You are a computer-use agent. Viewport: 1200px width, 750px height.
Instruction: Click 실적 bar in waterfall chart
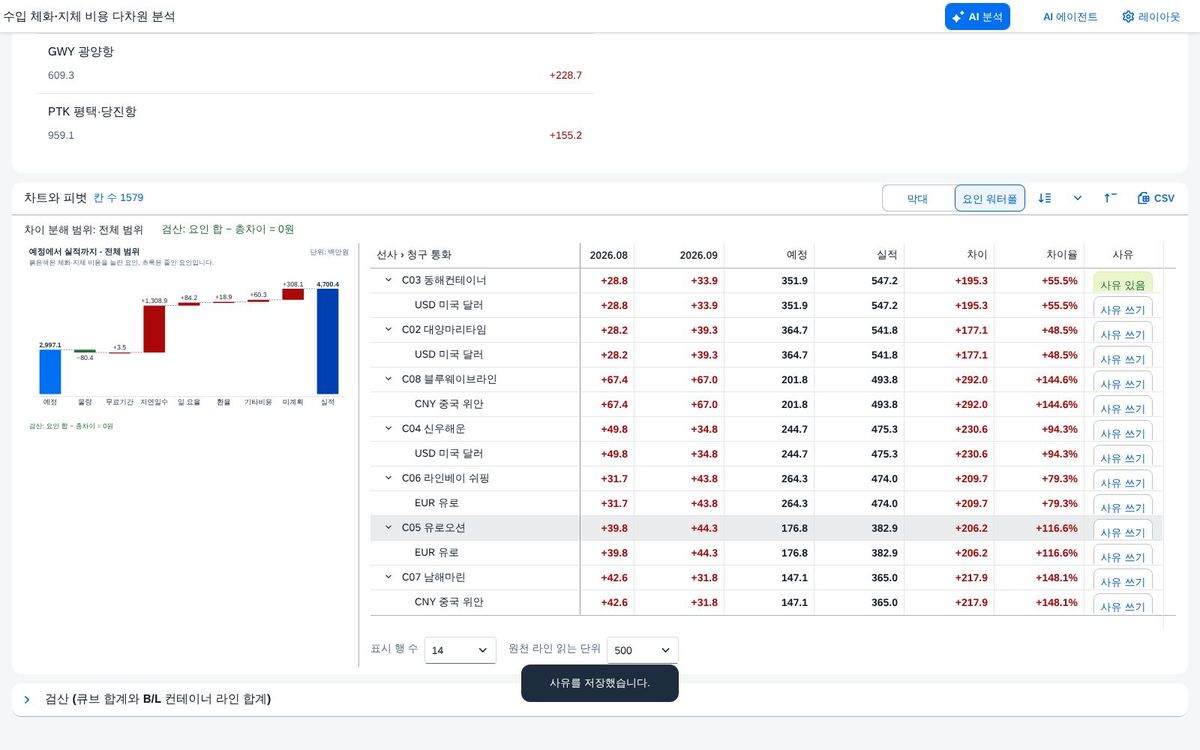pyautogui.click(x=327, y=341)
